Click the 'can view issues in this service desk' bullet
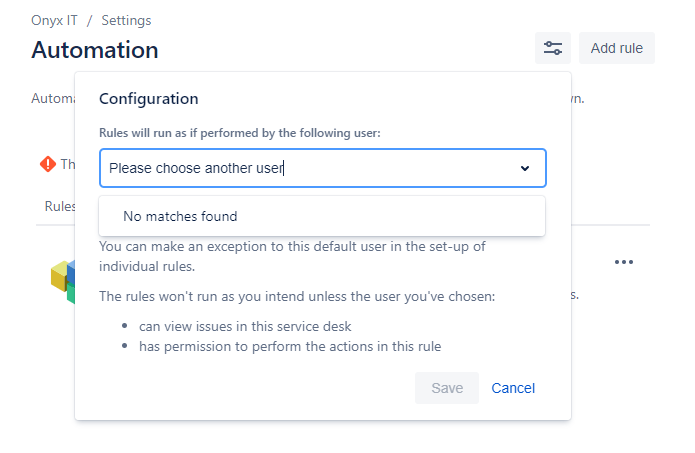Image resolution: width=695 pixels, height=453 pixels. (x=245, y=326)
